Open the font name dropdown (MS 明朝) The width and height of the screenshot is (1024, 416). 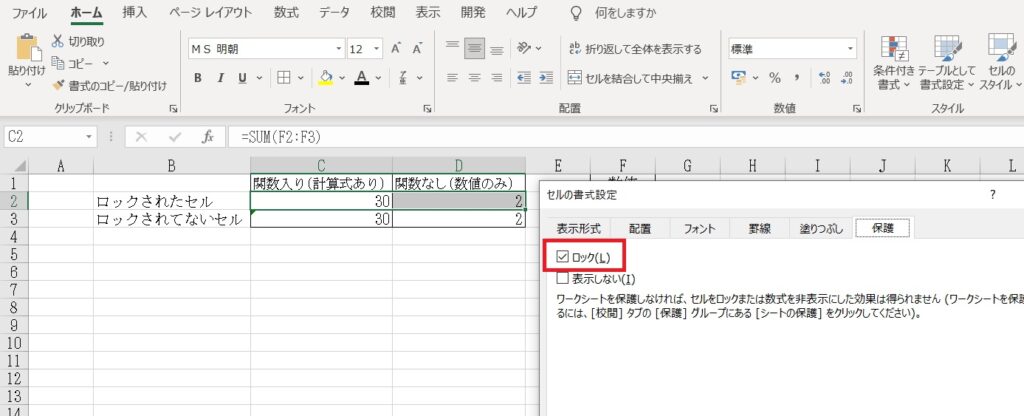pos(339,49)
